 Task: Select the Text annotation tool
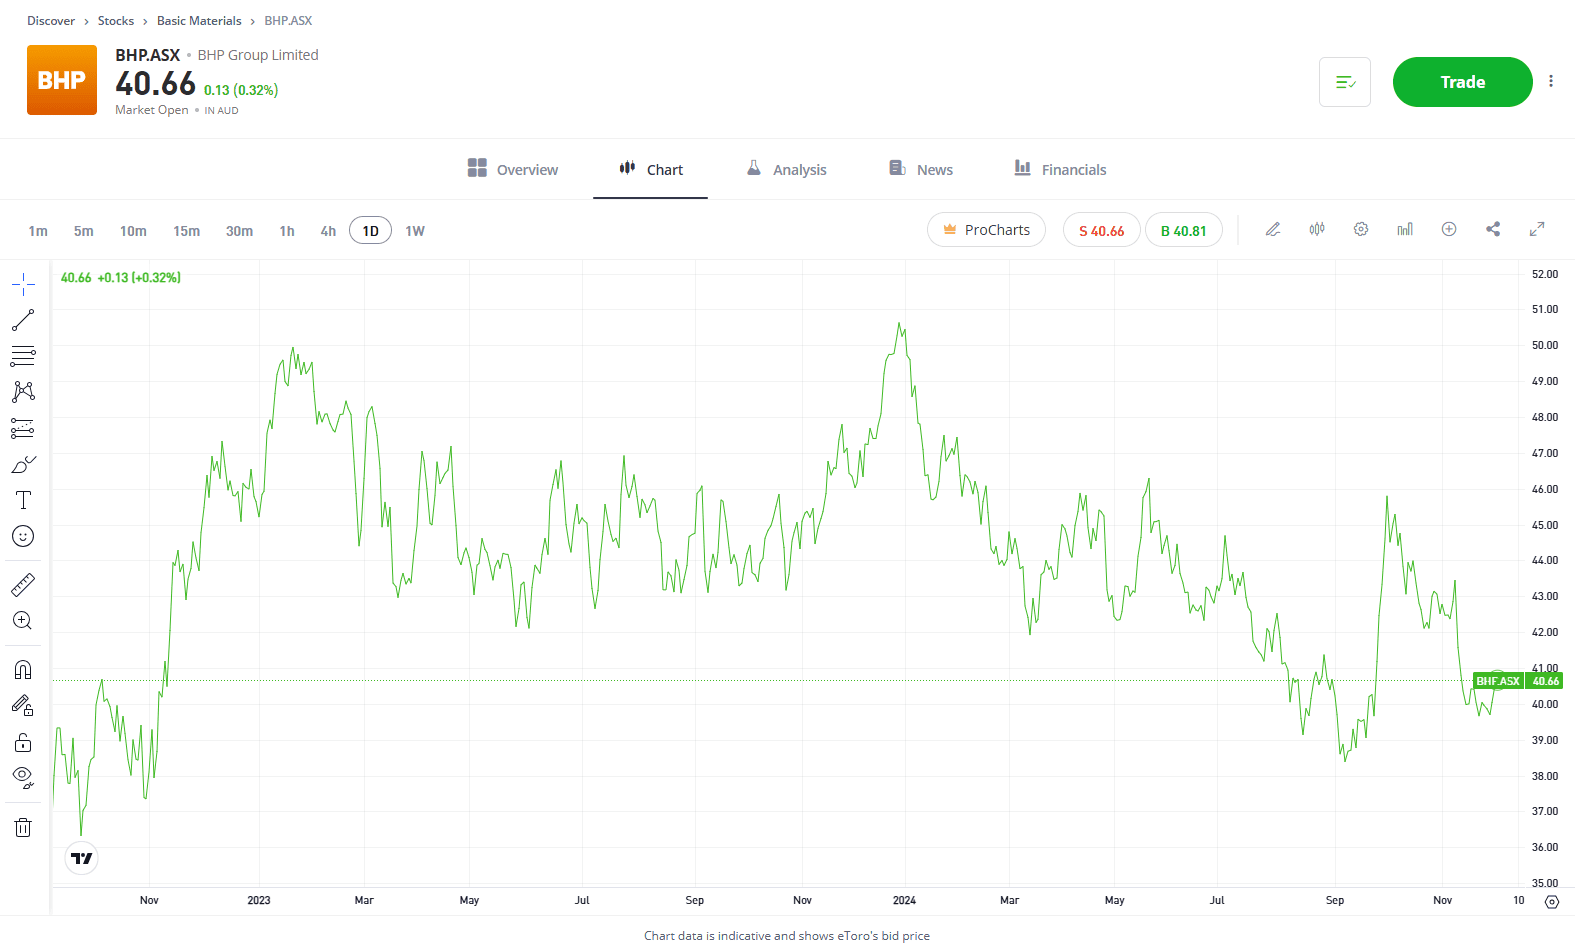[x=23, y=500]
